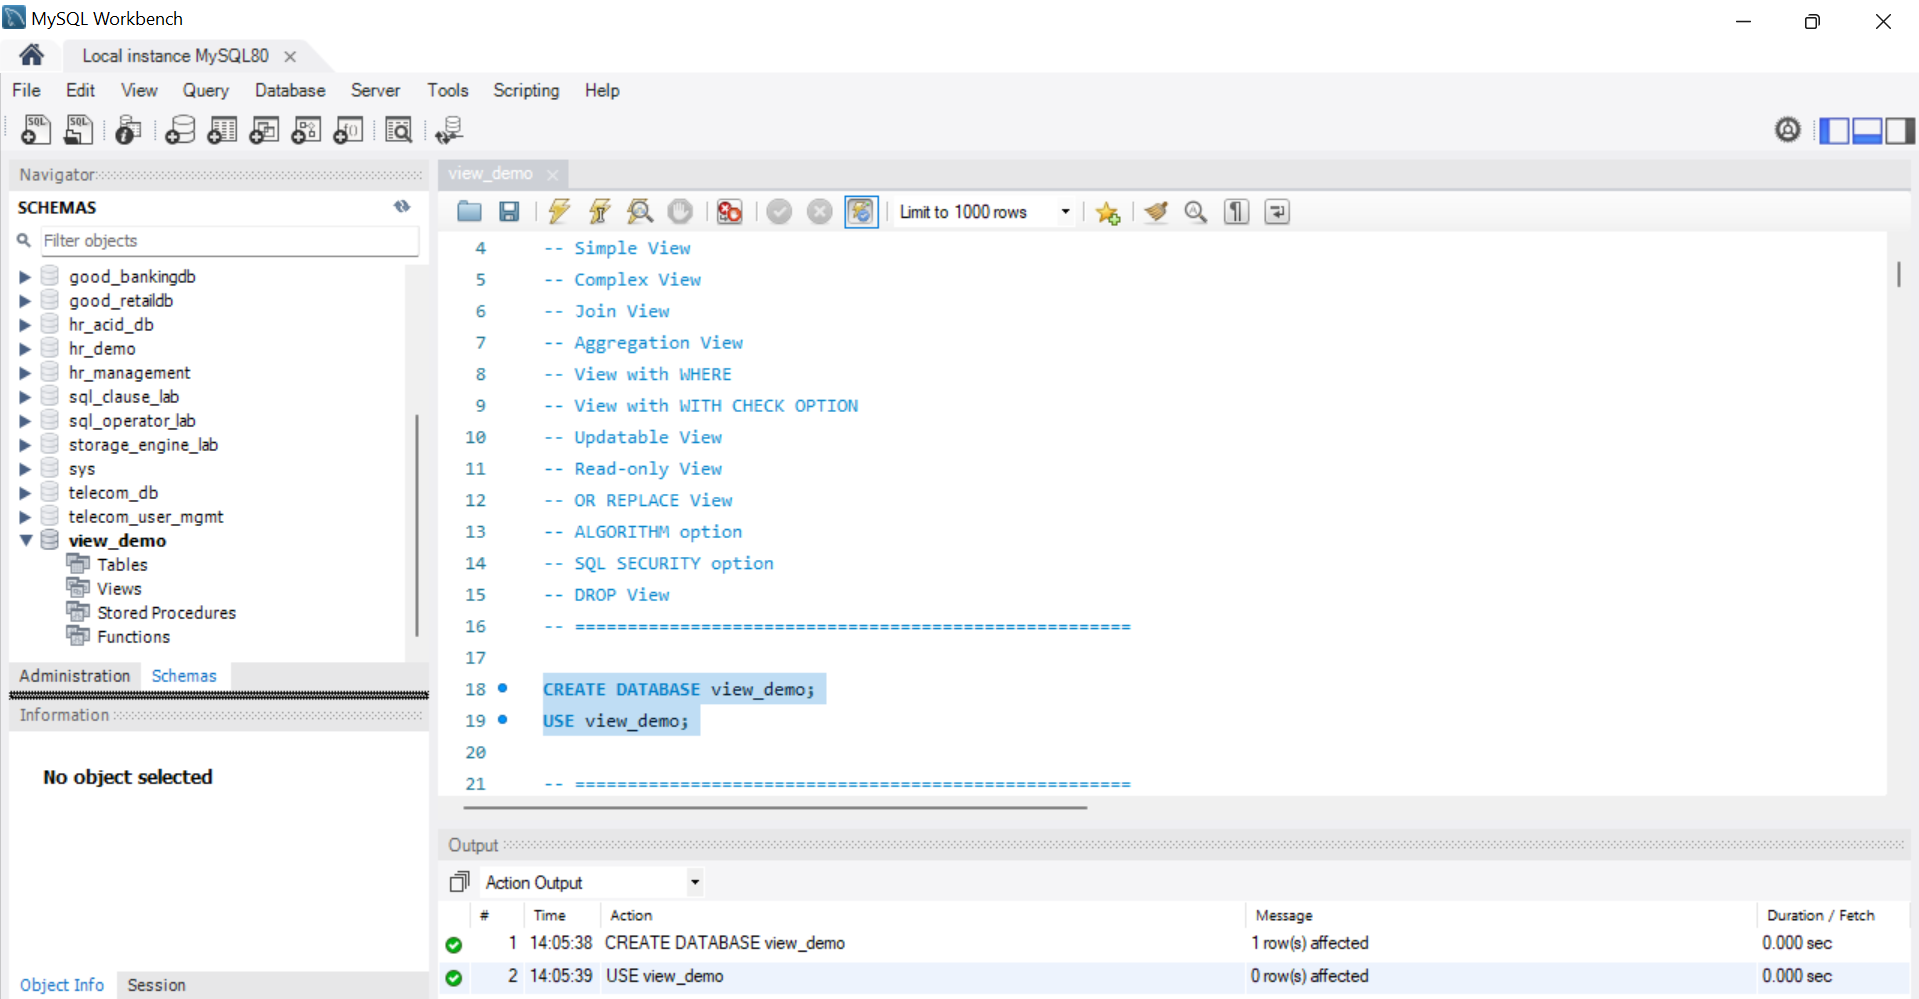Viewport: 1919px width, 999px height.
Task: Toggle auto-commit mode
Action: click(x=861, y=212)
